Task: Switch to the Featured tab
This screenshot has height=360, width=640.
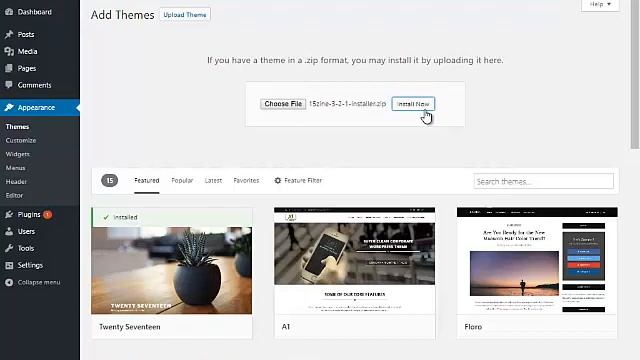Action: click(147, 180)
